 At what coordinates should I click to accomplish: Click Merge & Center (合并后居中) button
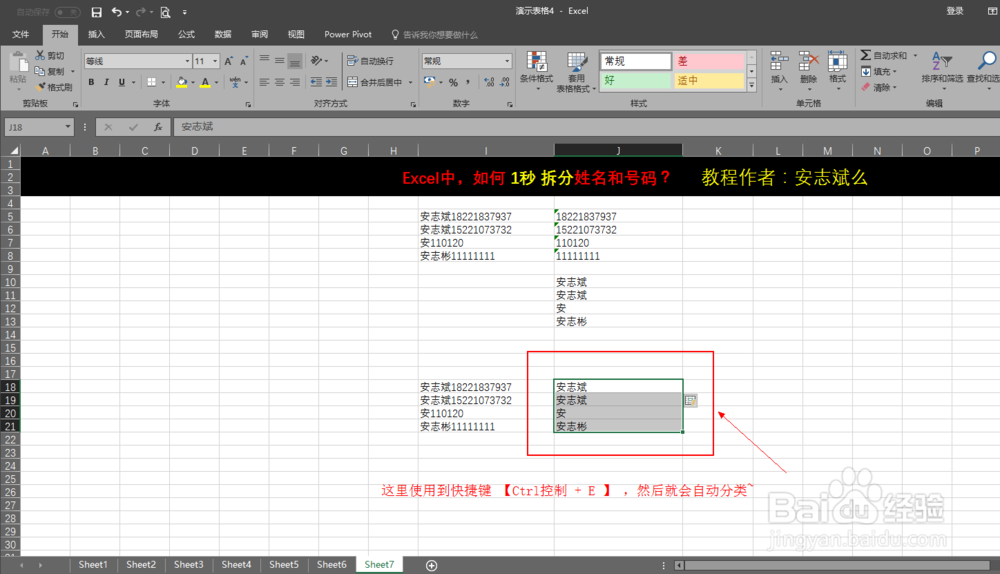(375, 82)
